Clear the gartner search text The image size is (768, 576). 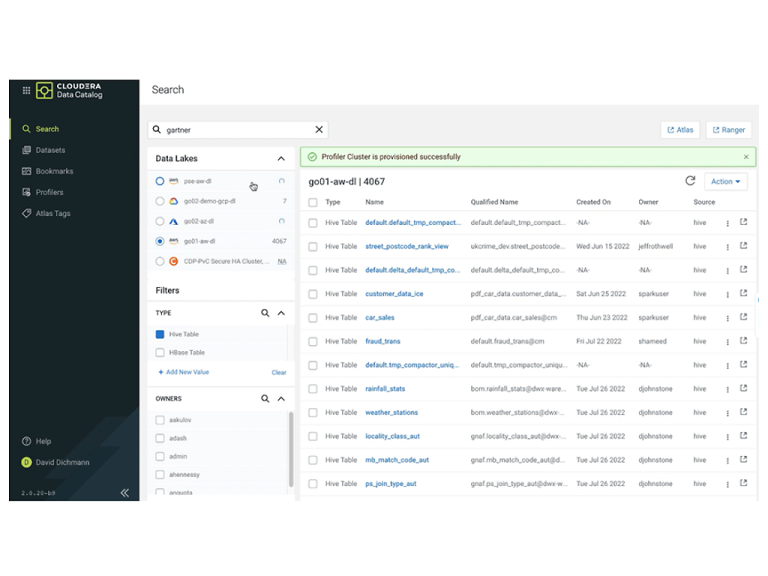point(319,129)
